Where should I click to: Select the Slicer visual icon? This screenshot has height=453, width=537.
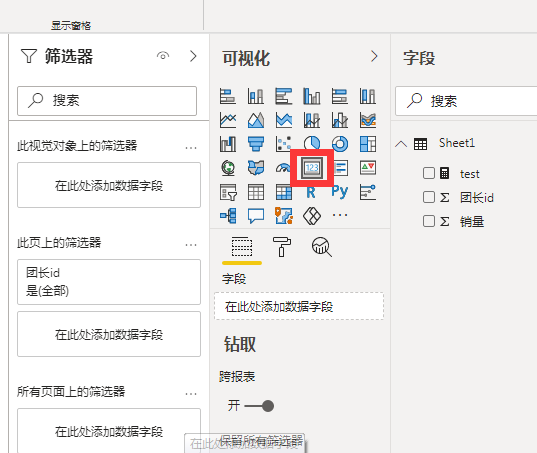point(228,192)
